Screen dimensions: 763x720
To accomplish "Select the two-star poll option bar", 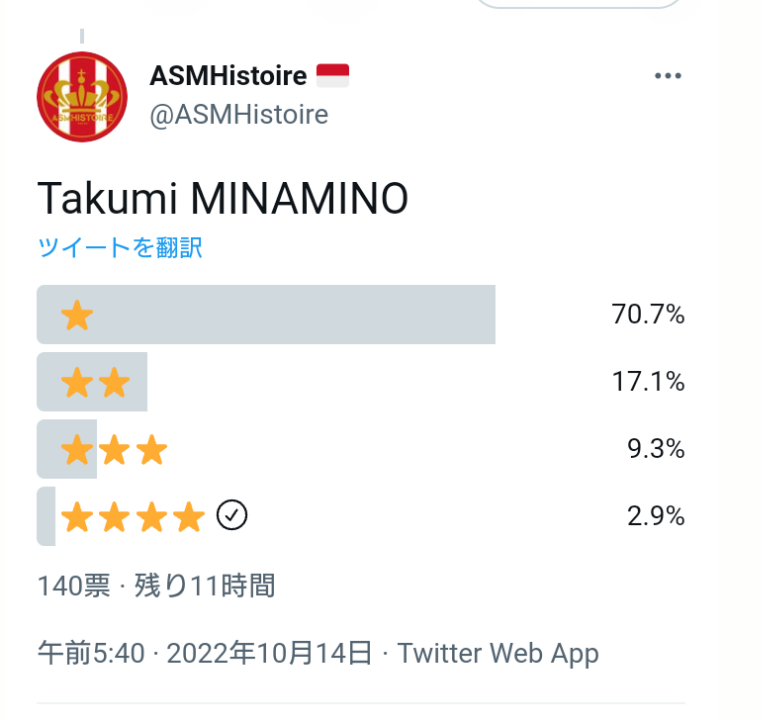I will tap(361, 381).
